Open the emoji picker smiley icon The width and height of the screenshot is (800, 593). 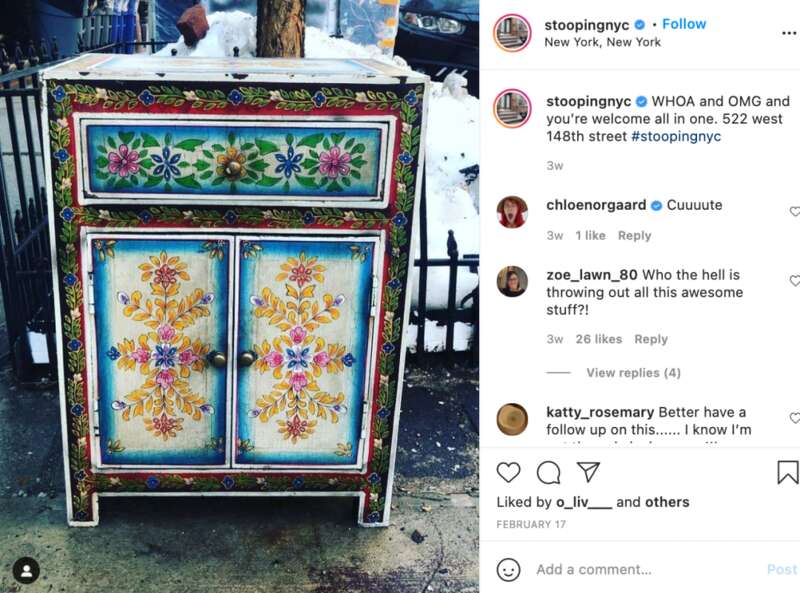coord(508,570)
